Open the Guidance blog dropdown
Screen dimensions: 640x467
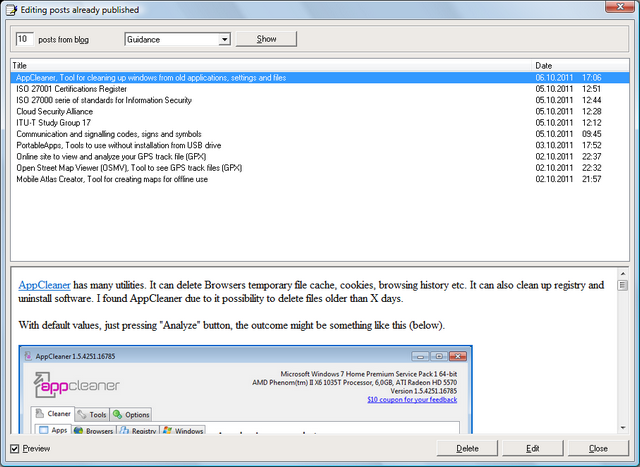pos(224,40)
